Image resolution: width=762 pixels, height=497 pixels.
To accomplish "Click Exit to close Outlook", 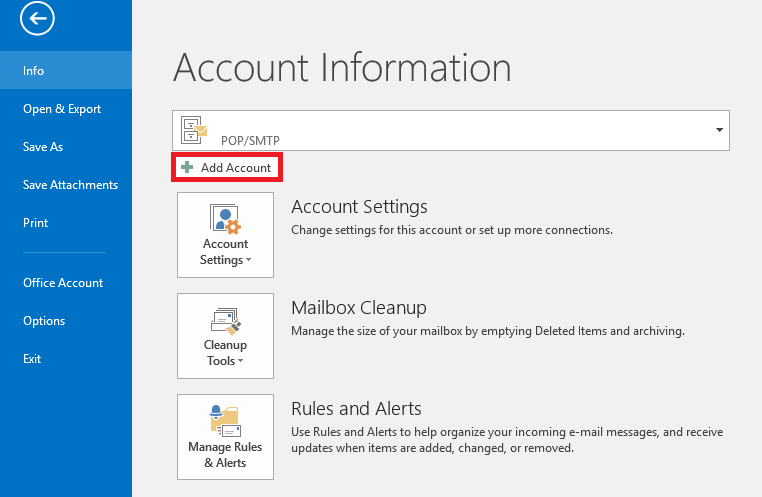I will tap(32, 359).
